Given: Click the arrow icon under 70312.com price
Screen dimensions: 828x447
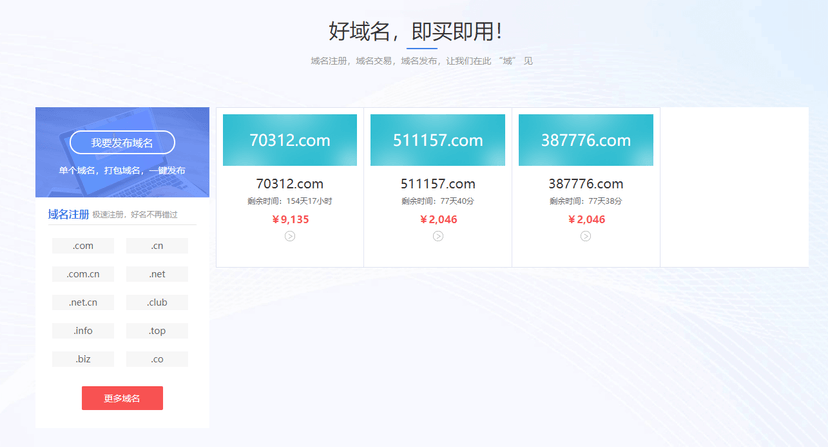Looking at the screenshot, I should 290,236.
